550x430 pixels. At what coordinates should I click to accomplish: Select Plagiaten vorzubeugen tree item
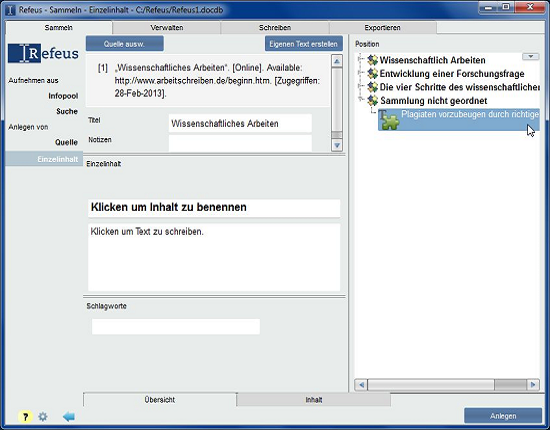click(459, 120)
